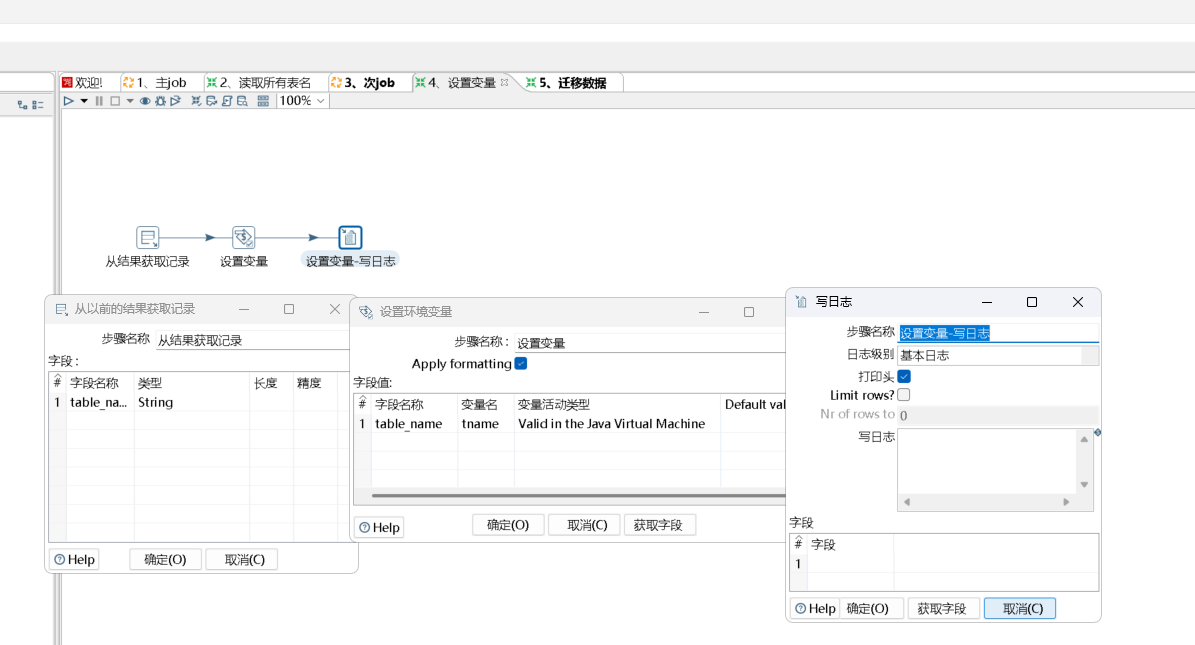The image size is (1195, 645).
Task: Click 获取字段 in 设置环境变量 dialog
Action: (x=658, y=525)
